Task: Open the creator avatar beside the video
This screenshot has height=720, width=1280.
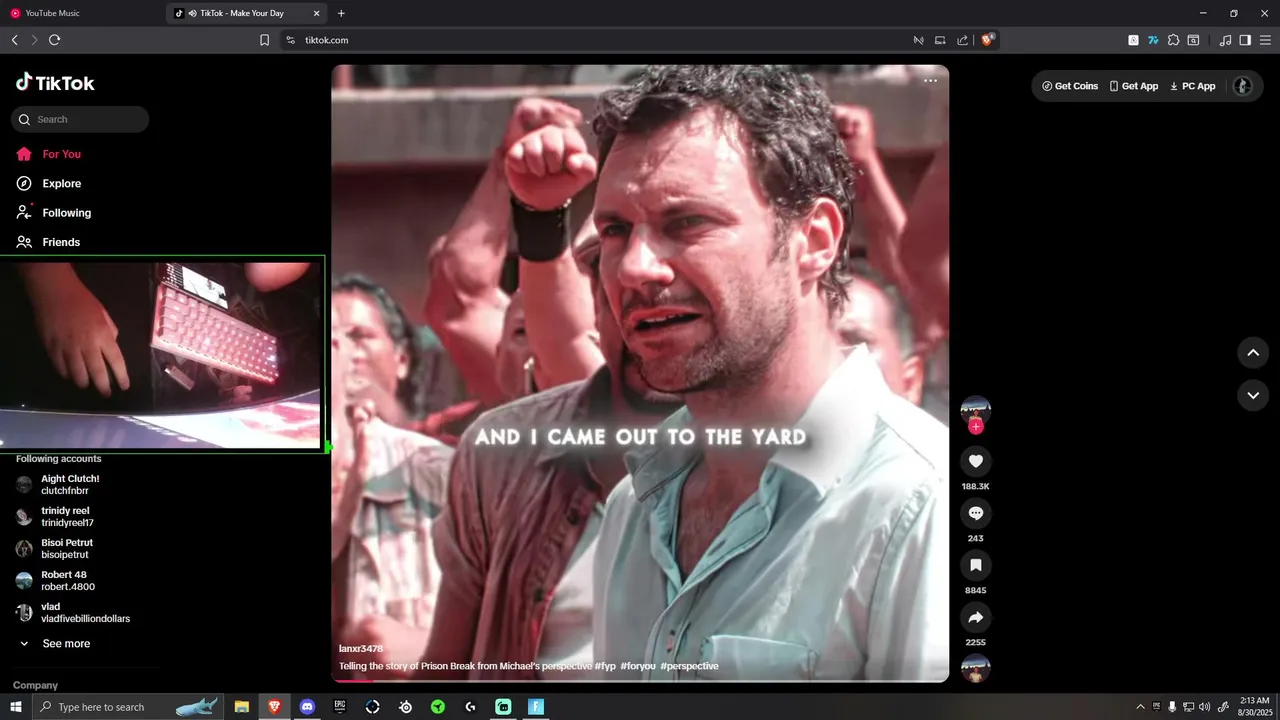Action: point(976,411)
